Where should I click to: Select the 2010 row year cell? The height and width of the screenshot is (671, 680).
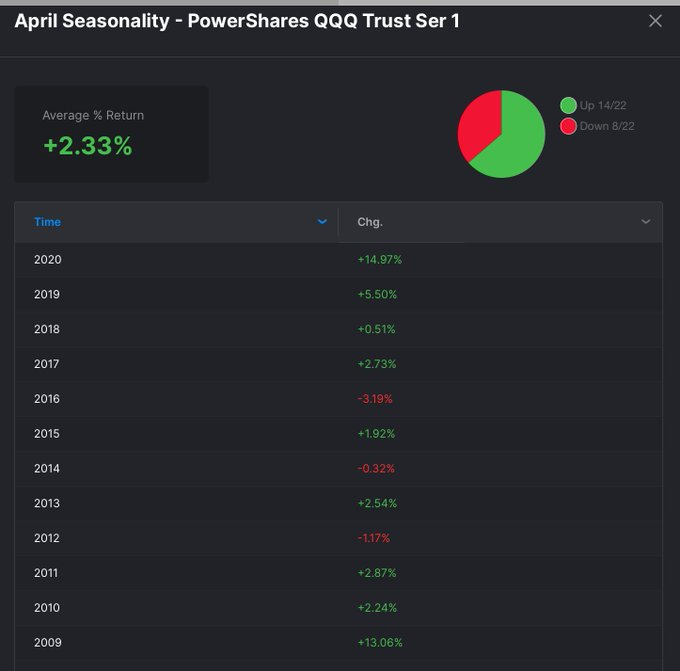tap(47, 607)
